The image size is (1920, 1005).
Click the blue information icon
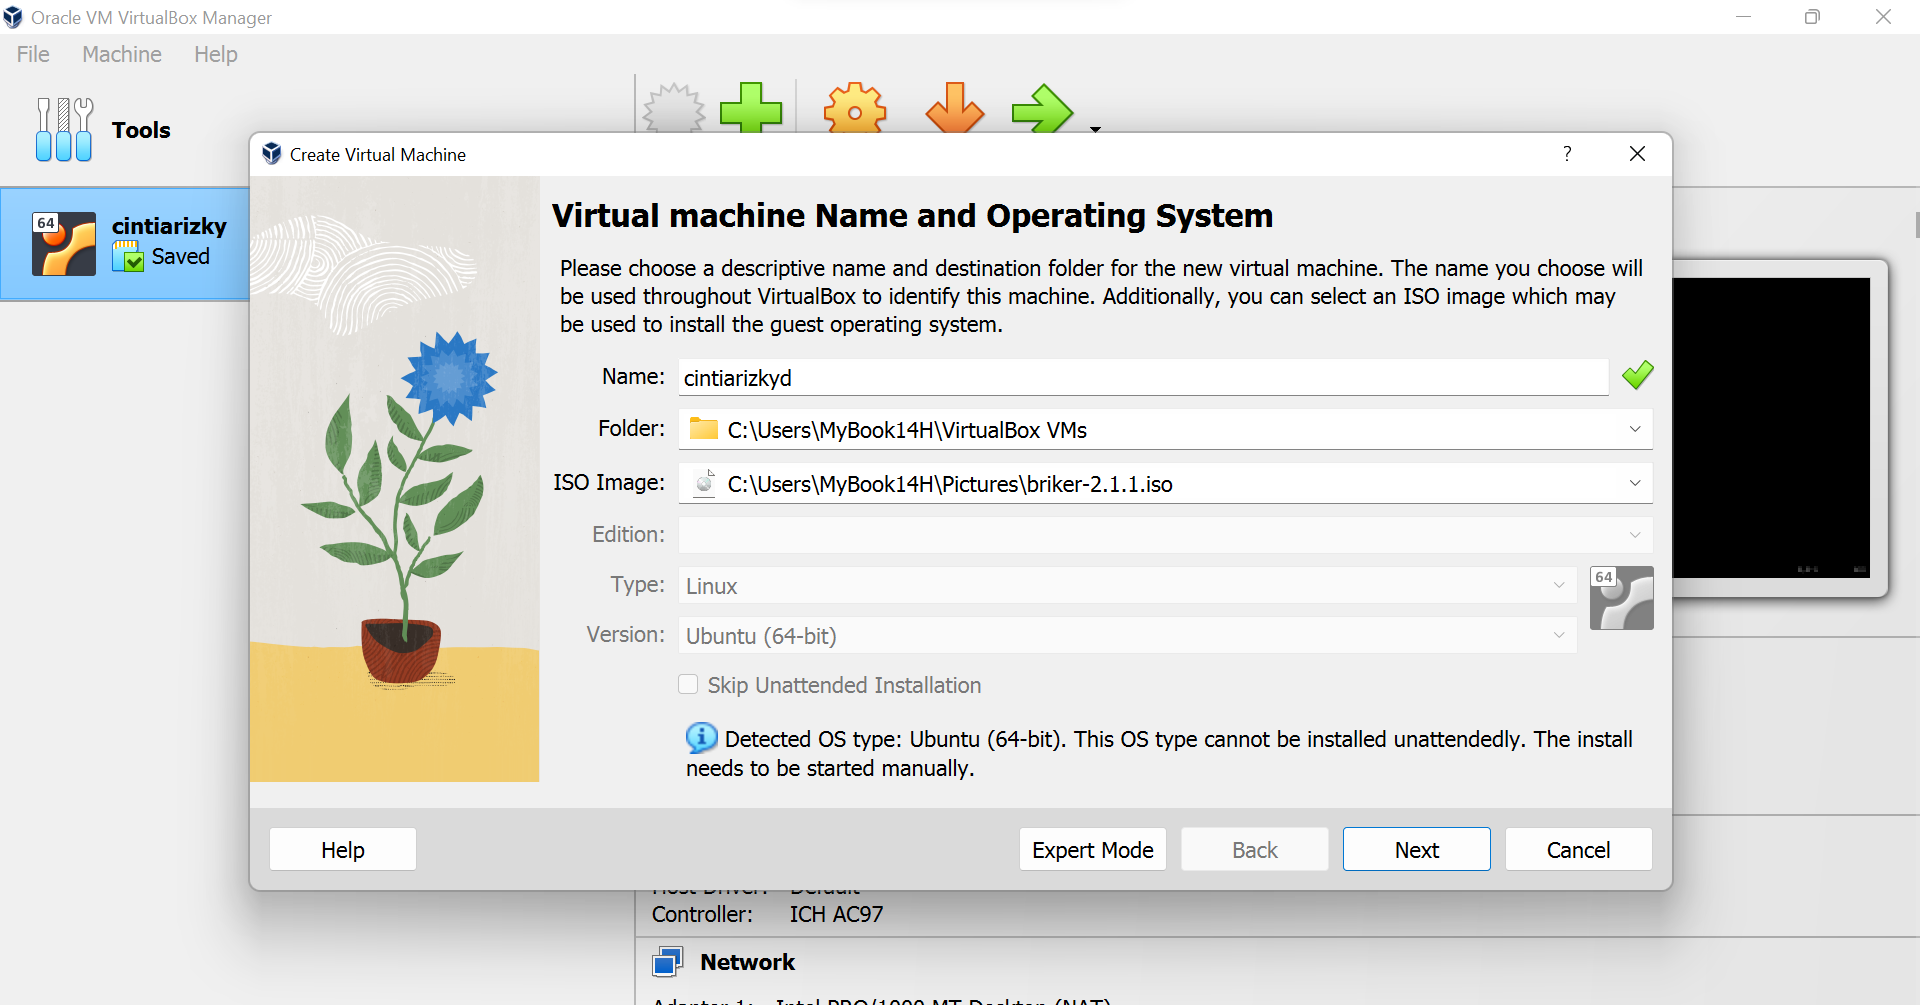[701, 738]
